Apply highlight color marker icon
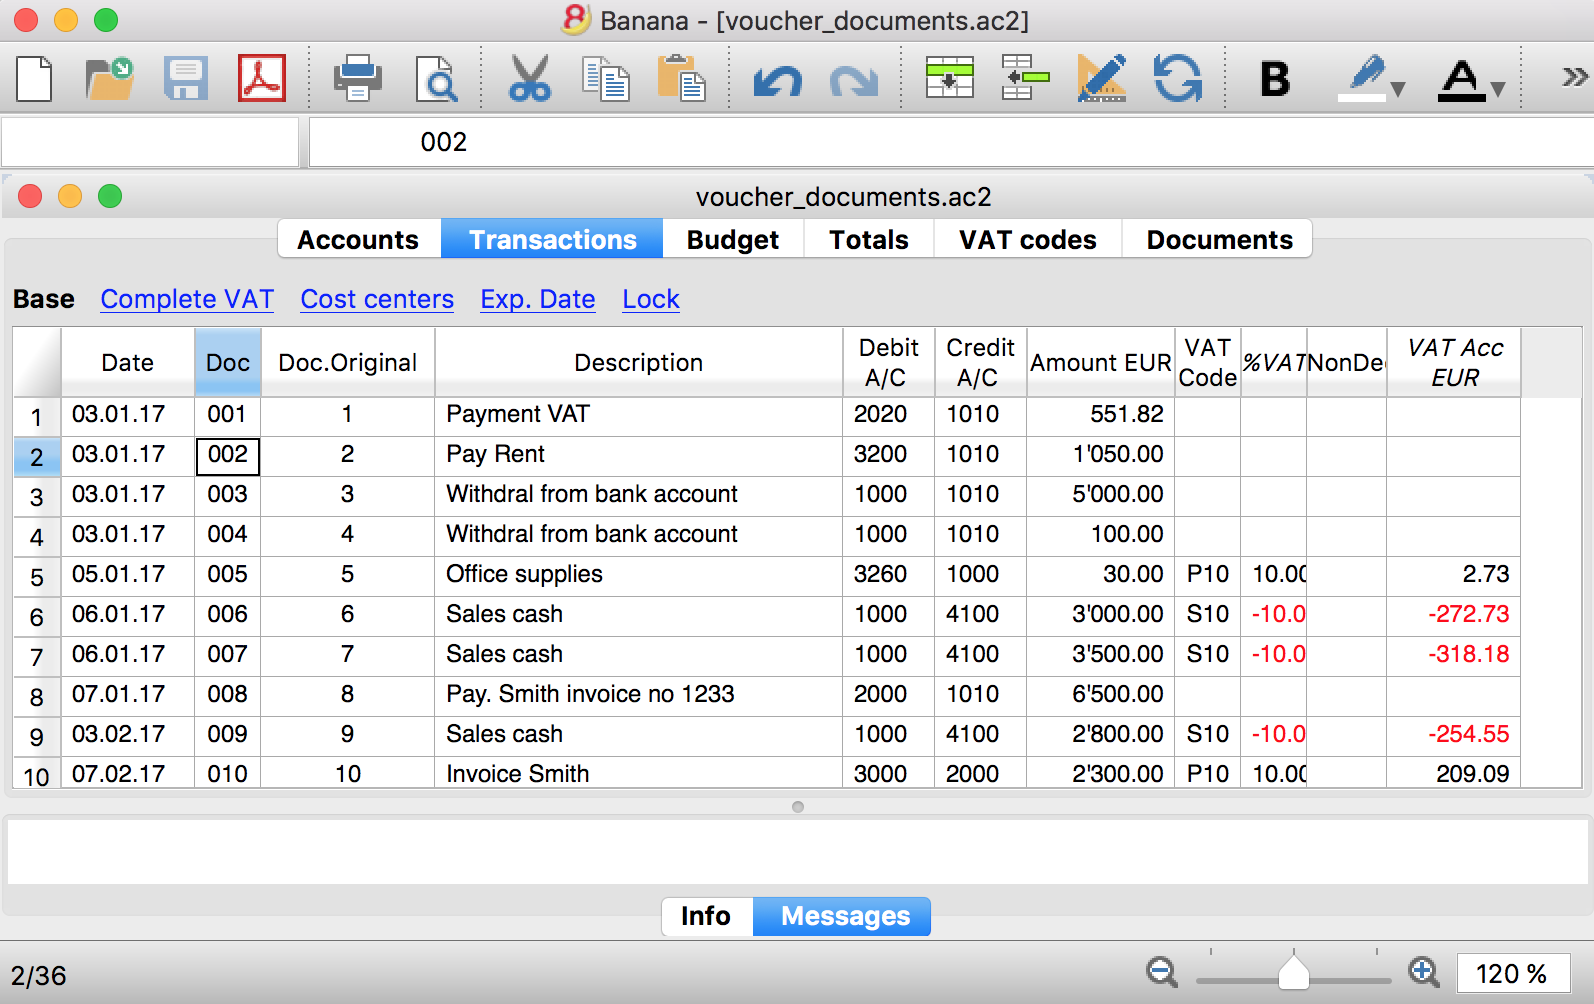Screen dimensions: 1594x1004 tap(1364, 79)
